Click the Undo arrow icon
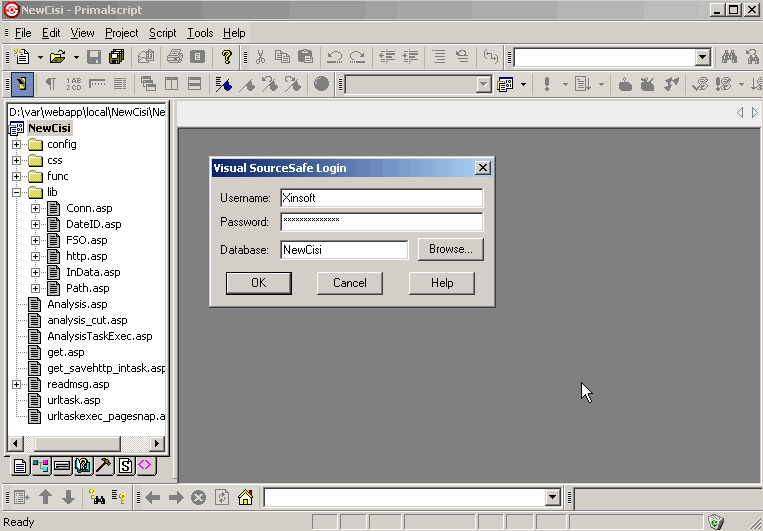Viewport: 763px width, 531px height. click(334, 57)
